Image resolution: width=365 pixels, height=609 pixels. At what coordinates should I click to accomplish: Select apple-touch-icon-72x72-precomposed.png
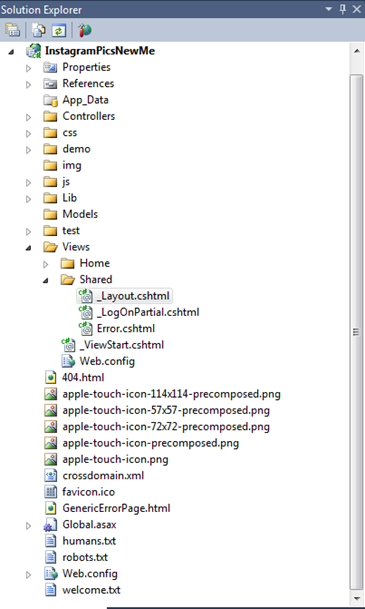166,426
